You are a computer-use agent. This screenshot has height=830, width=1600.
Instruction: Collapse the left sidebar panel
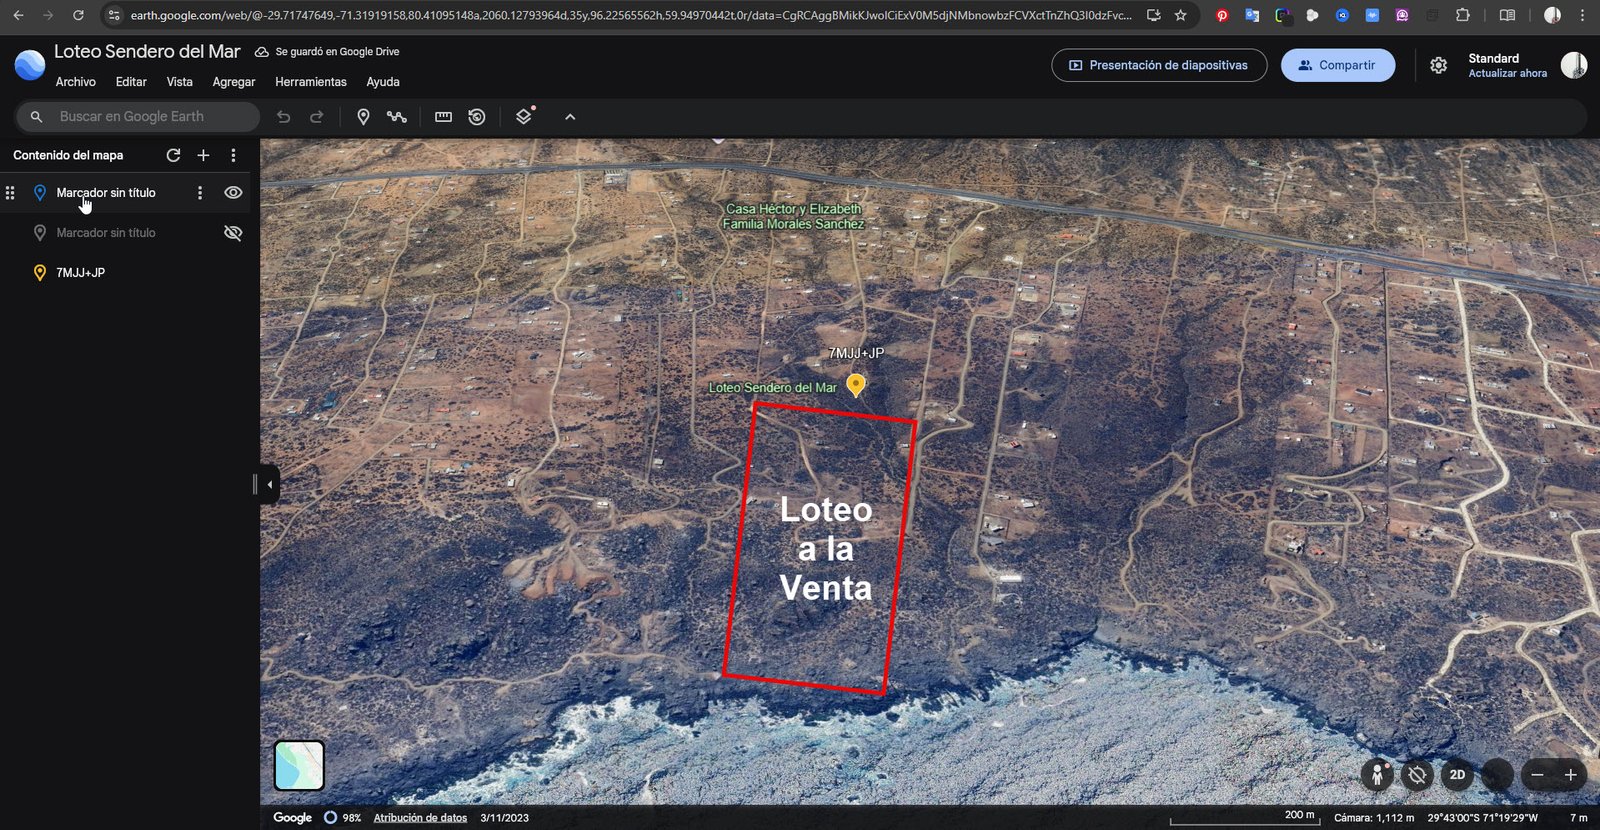coord(269,485)
